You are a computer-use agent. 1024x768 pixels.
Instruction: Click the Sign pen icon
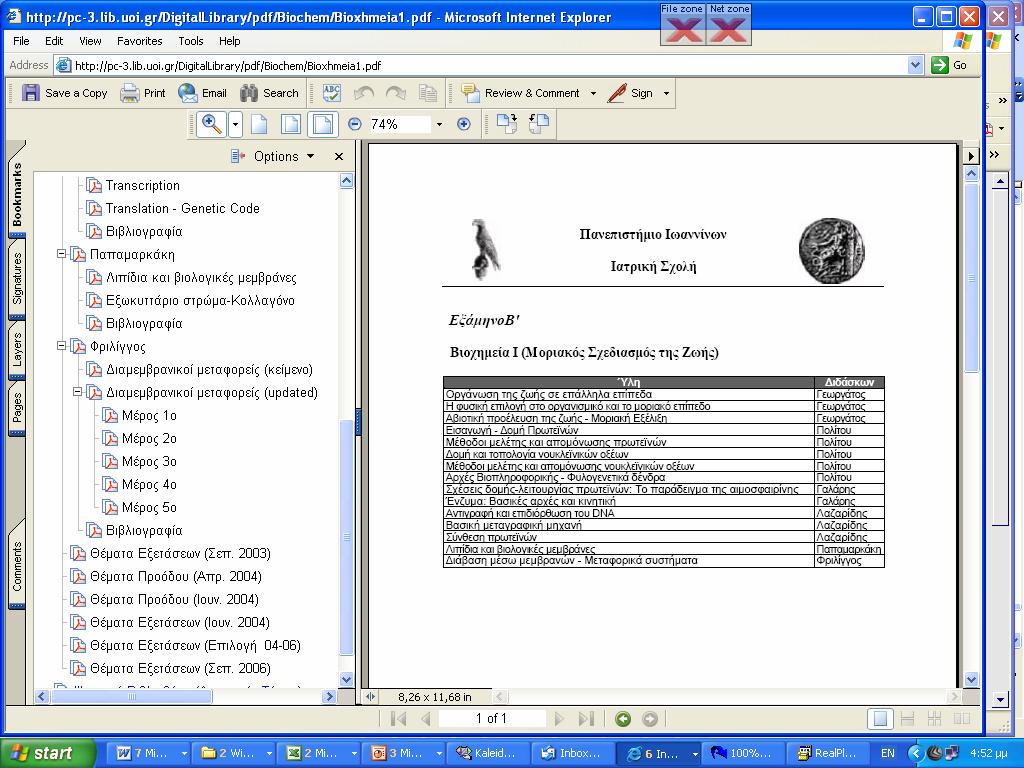[630, 93]
